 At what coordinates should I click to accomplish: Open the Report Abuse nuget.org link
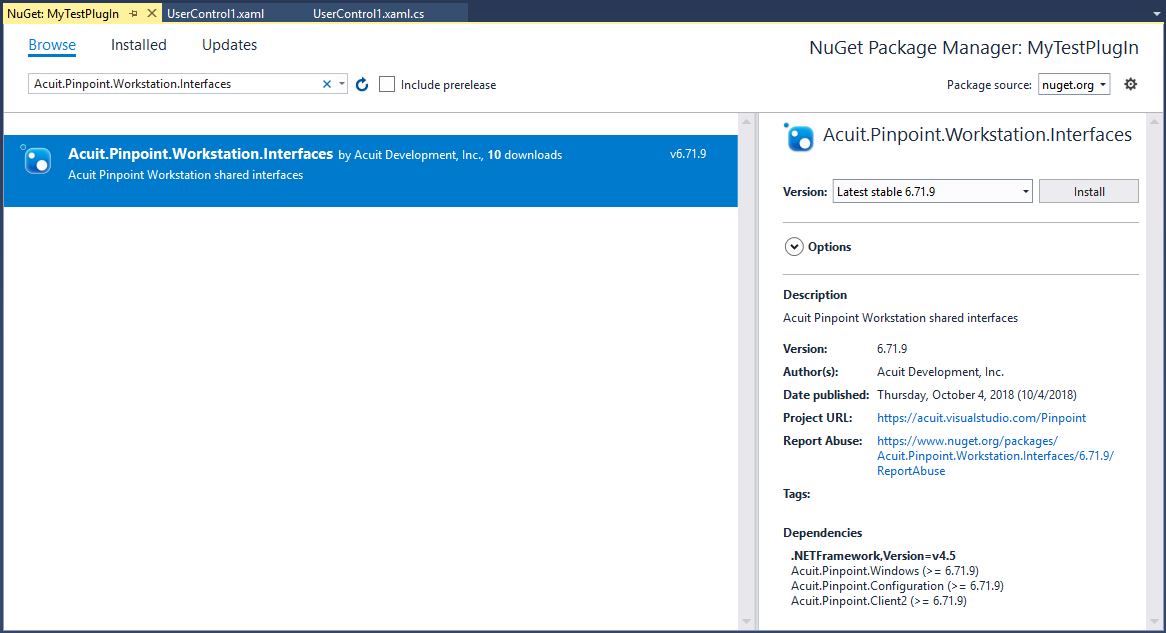coord(995,456)
